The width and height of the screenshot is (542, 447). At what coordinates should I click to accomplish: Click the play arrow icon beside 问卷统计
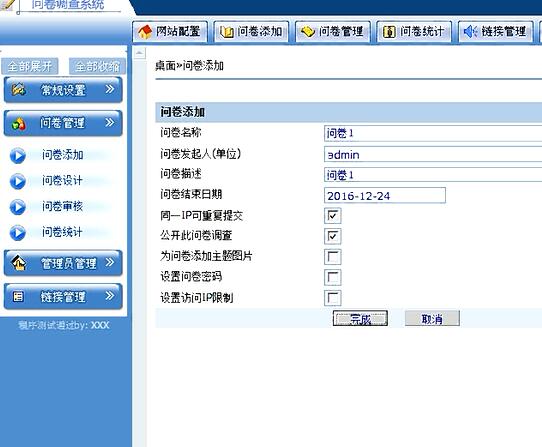click(18, 233)
